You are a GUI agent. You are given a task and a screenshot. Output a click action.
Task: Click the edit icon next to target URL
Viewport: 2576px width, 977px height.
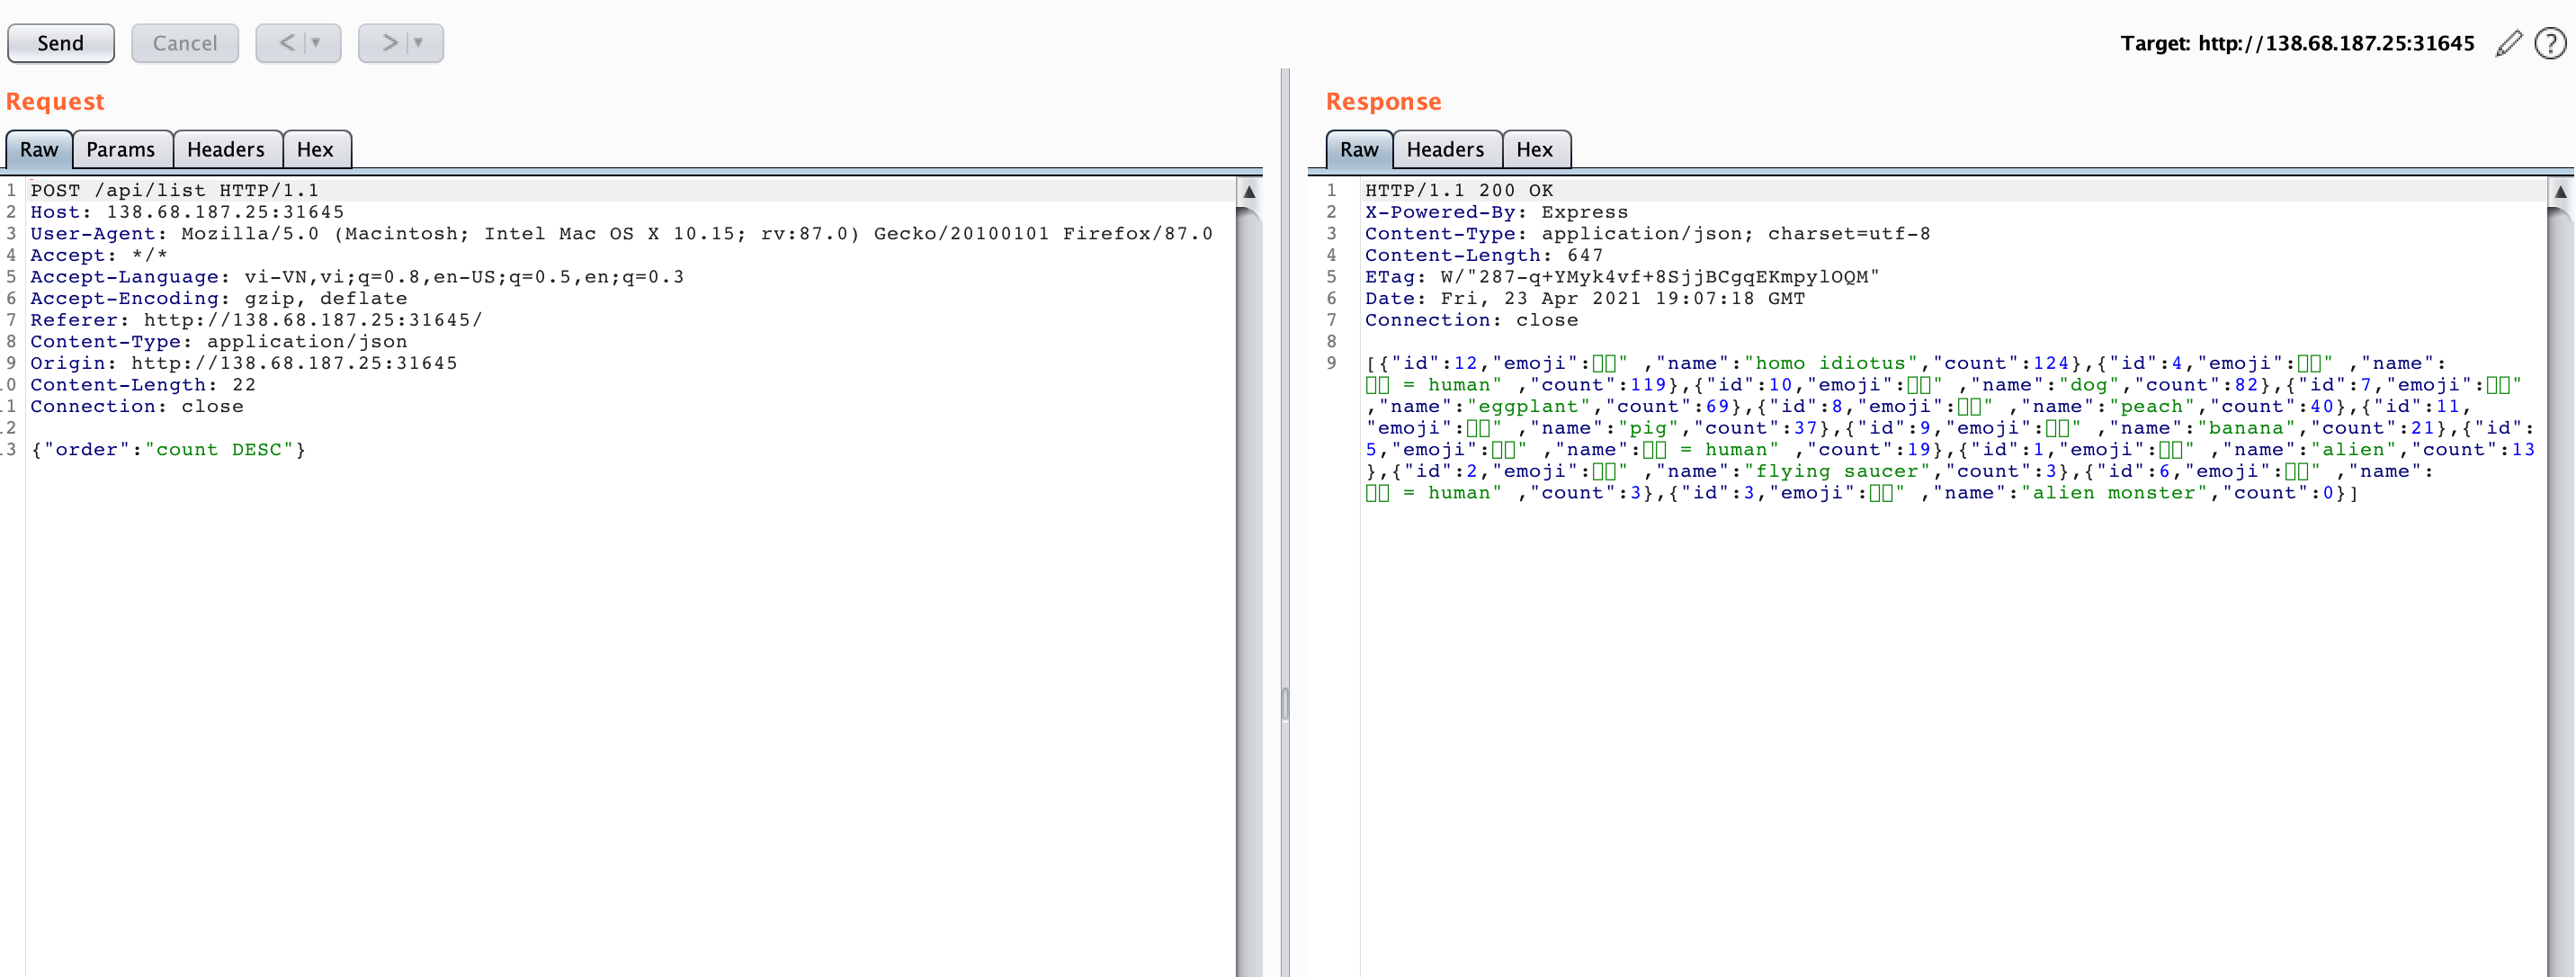[2505, 42]
